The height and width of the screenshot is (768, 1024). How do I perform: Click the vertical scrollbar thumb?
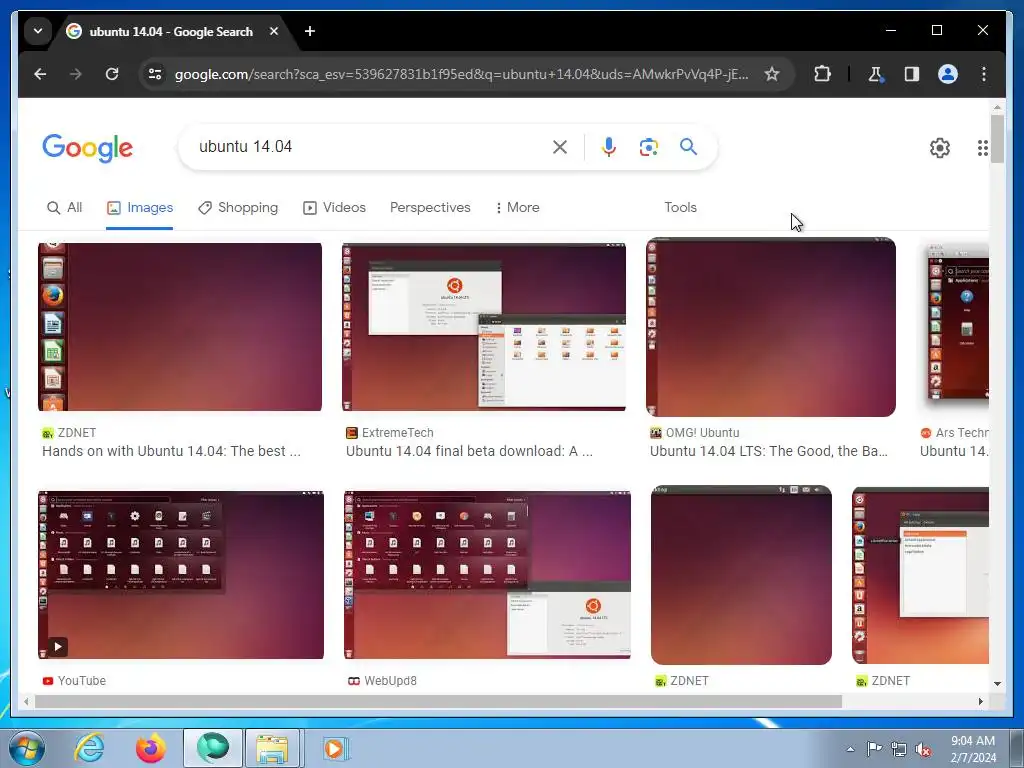997,138
